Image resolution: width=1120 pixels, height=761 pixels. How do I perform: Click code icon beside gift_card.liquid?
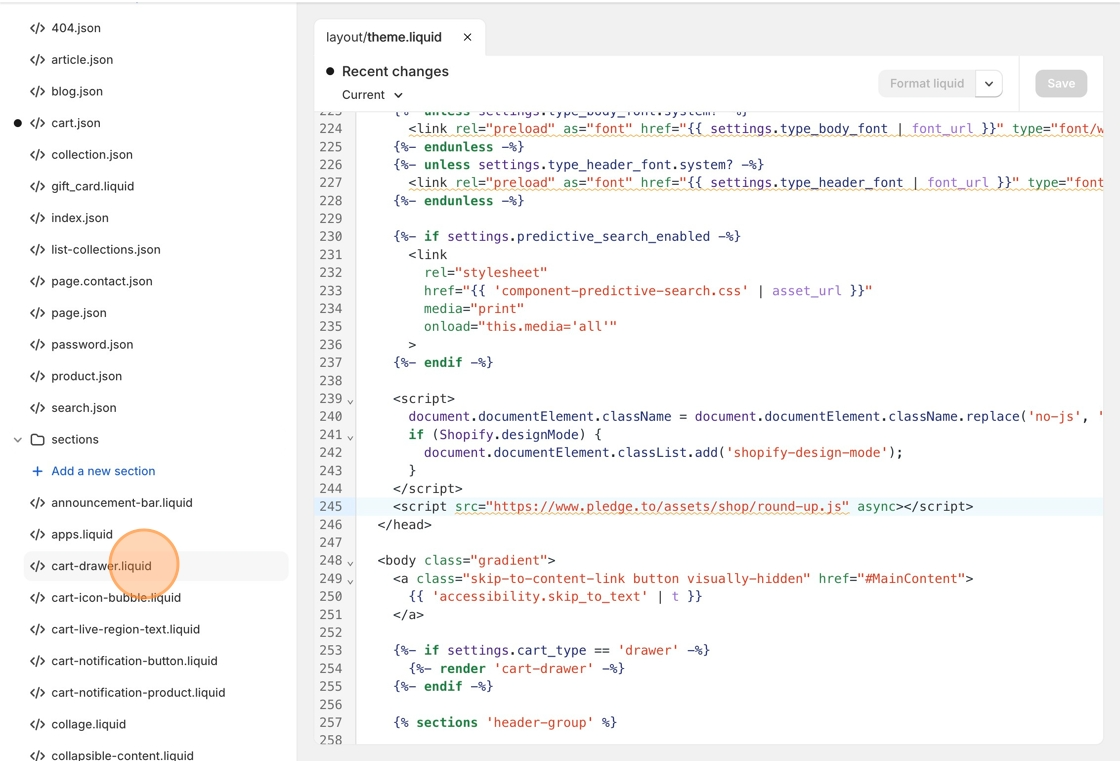[x=37, y=186]
